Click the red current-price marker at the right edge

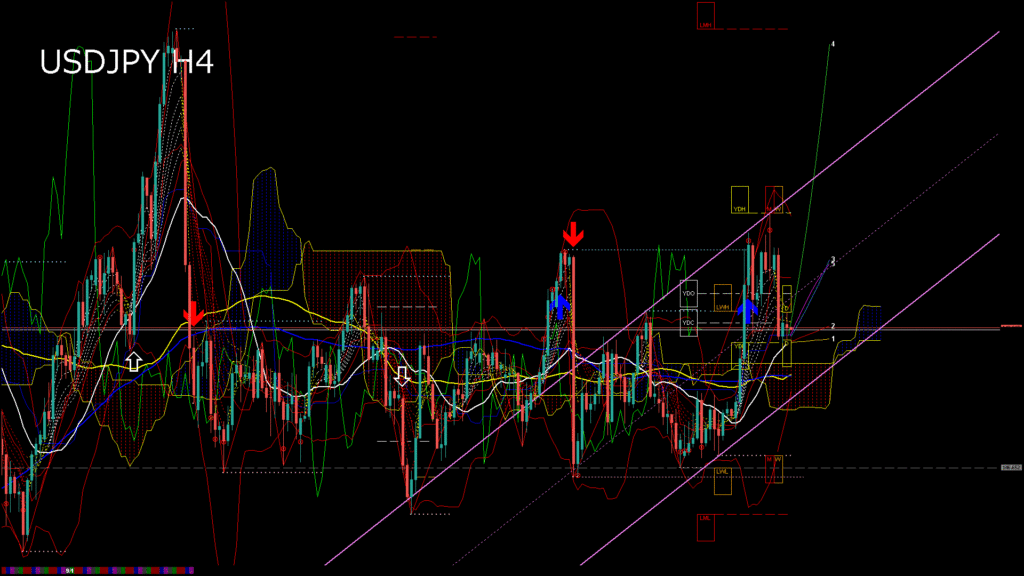click(1010, 326)
